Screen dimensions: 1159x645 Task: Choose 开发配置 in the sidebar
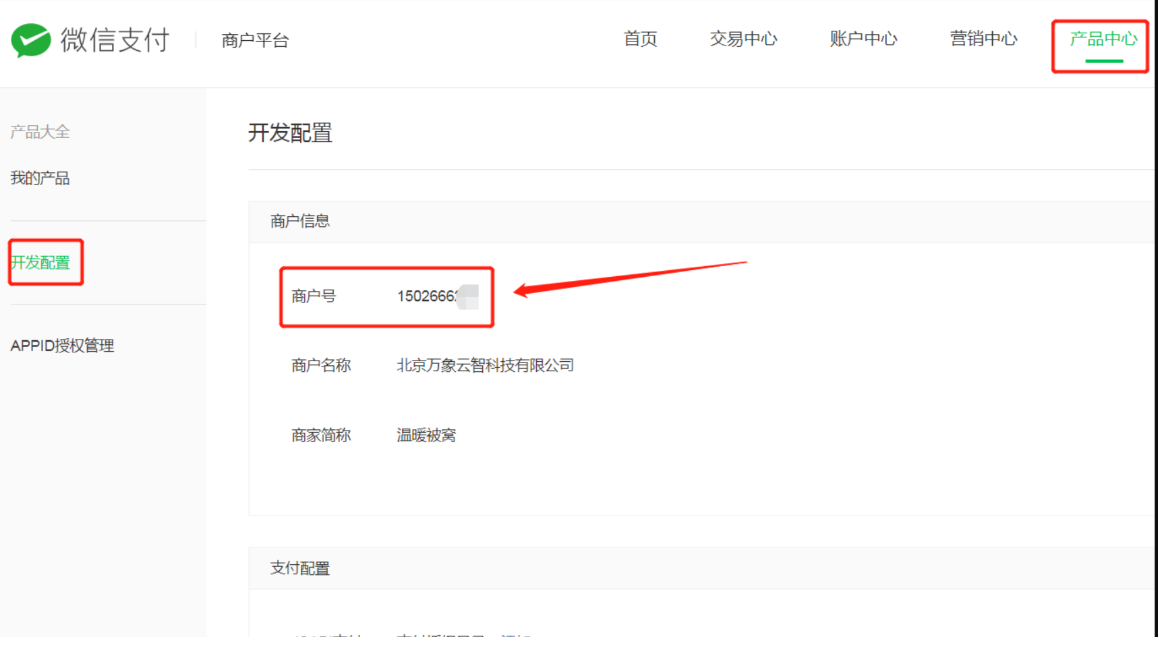[40, 262]
